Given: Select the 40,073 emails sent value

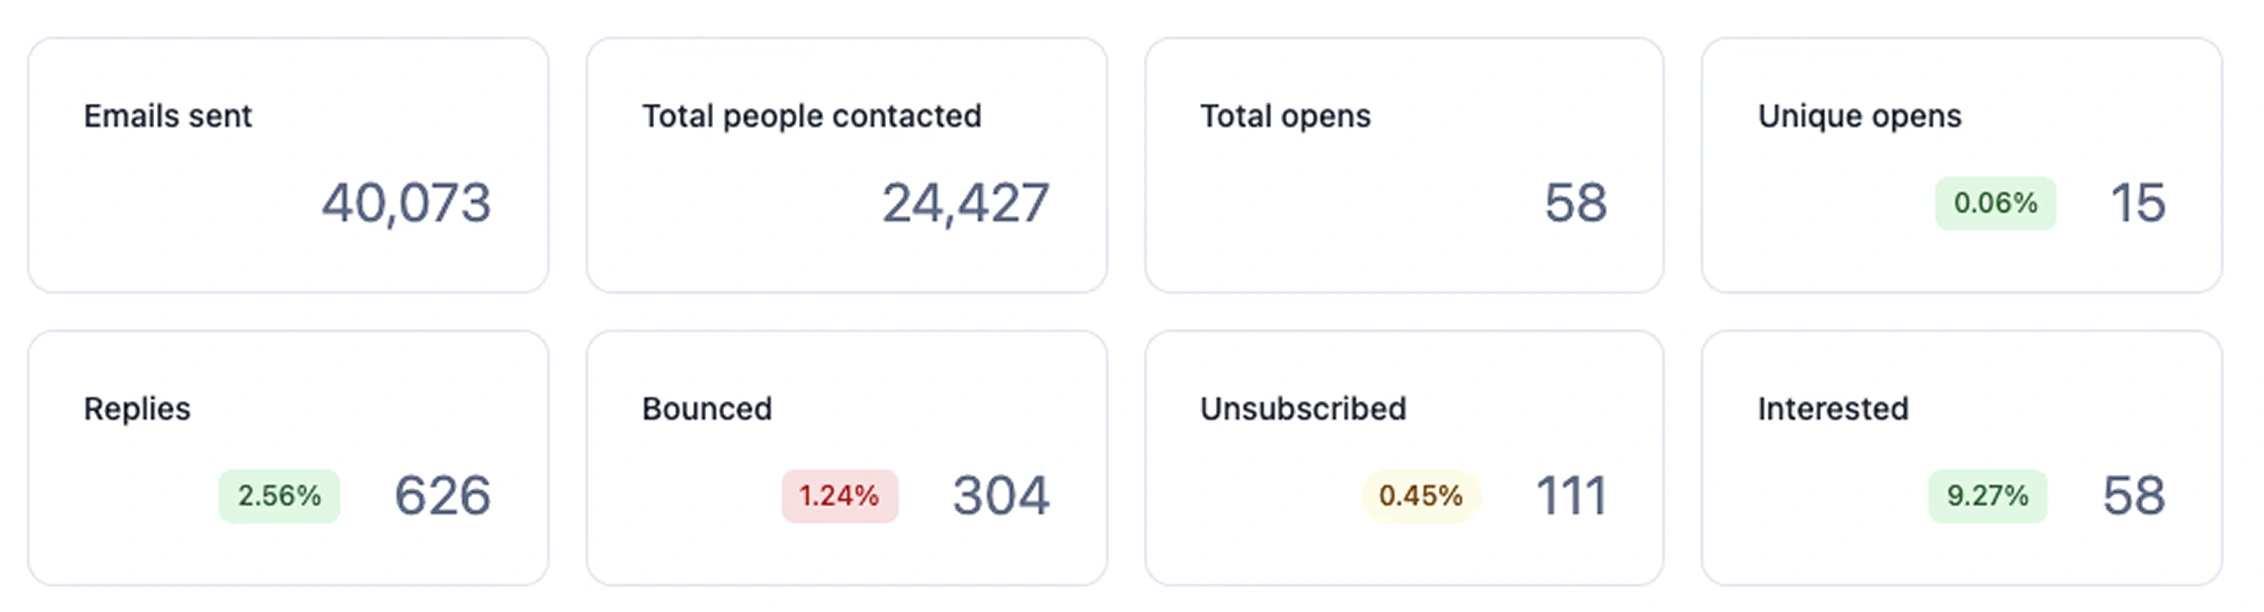Looking at the screenshot, I should (406, 203).
